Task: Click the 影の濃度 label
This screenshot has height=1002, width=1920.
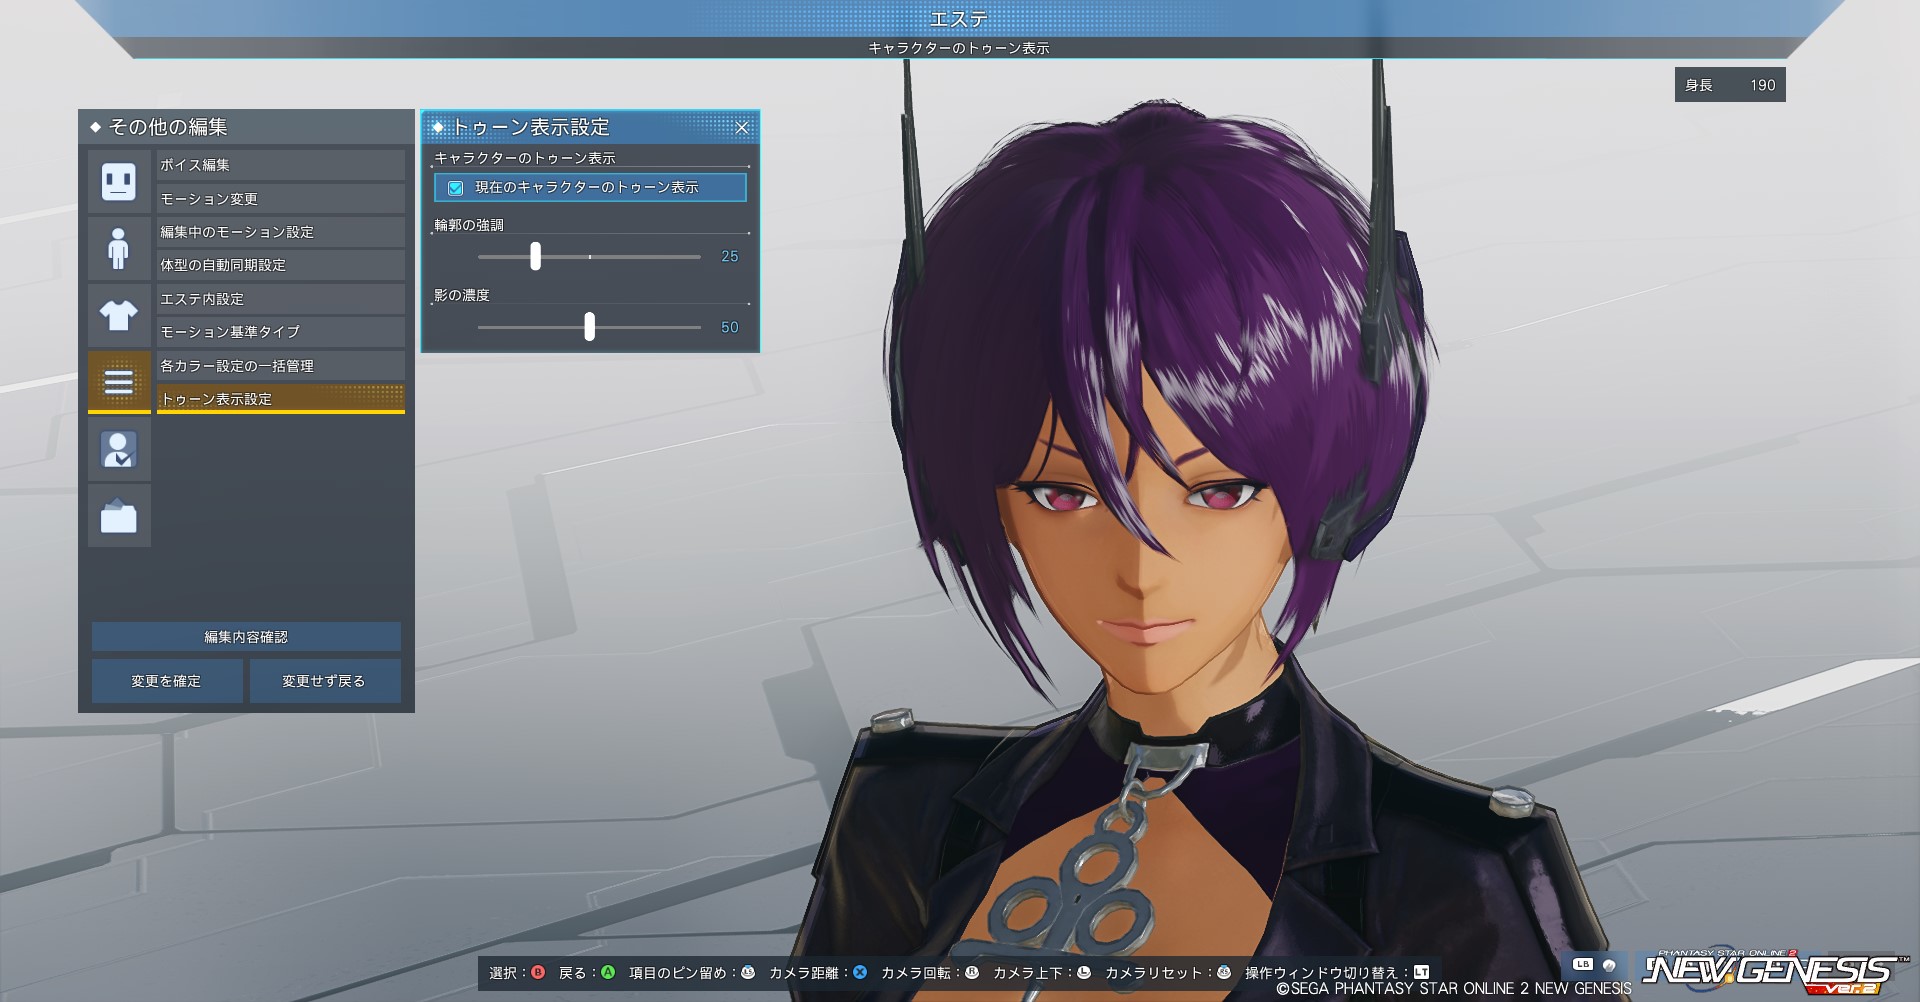Action: [x=462, y=295]
